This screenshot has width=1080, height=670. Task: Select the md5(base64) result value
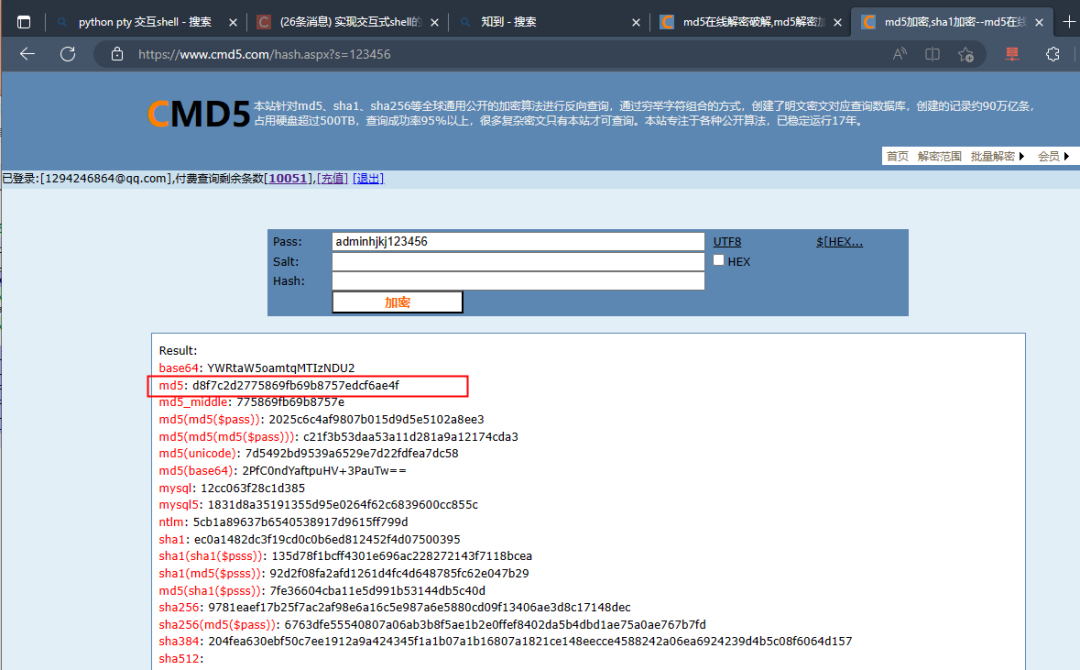pyautogui.click(x=324, y=470)
